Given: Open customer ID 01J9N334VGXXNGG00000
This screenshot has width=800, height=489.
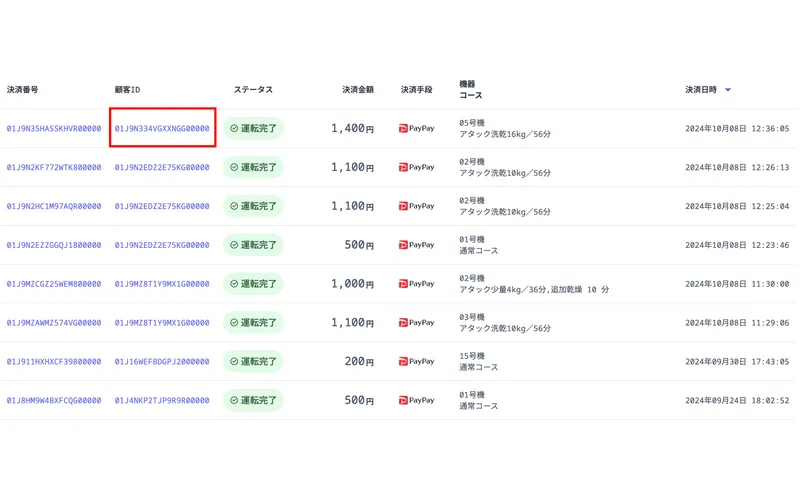Looking at the screenshot, I should click(162, 128).
